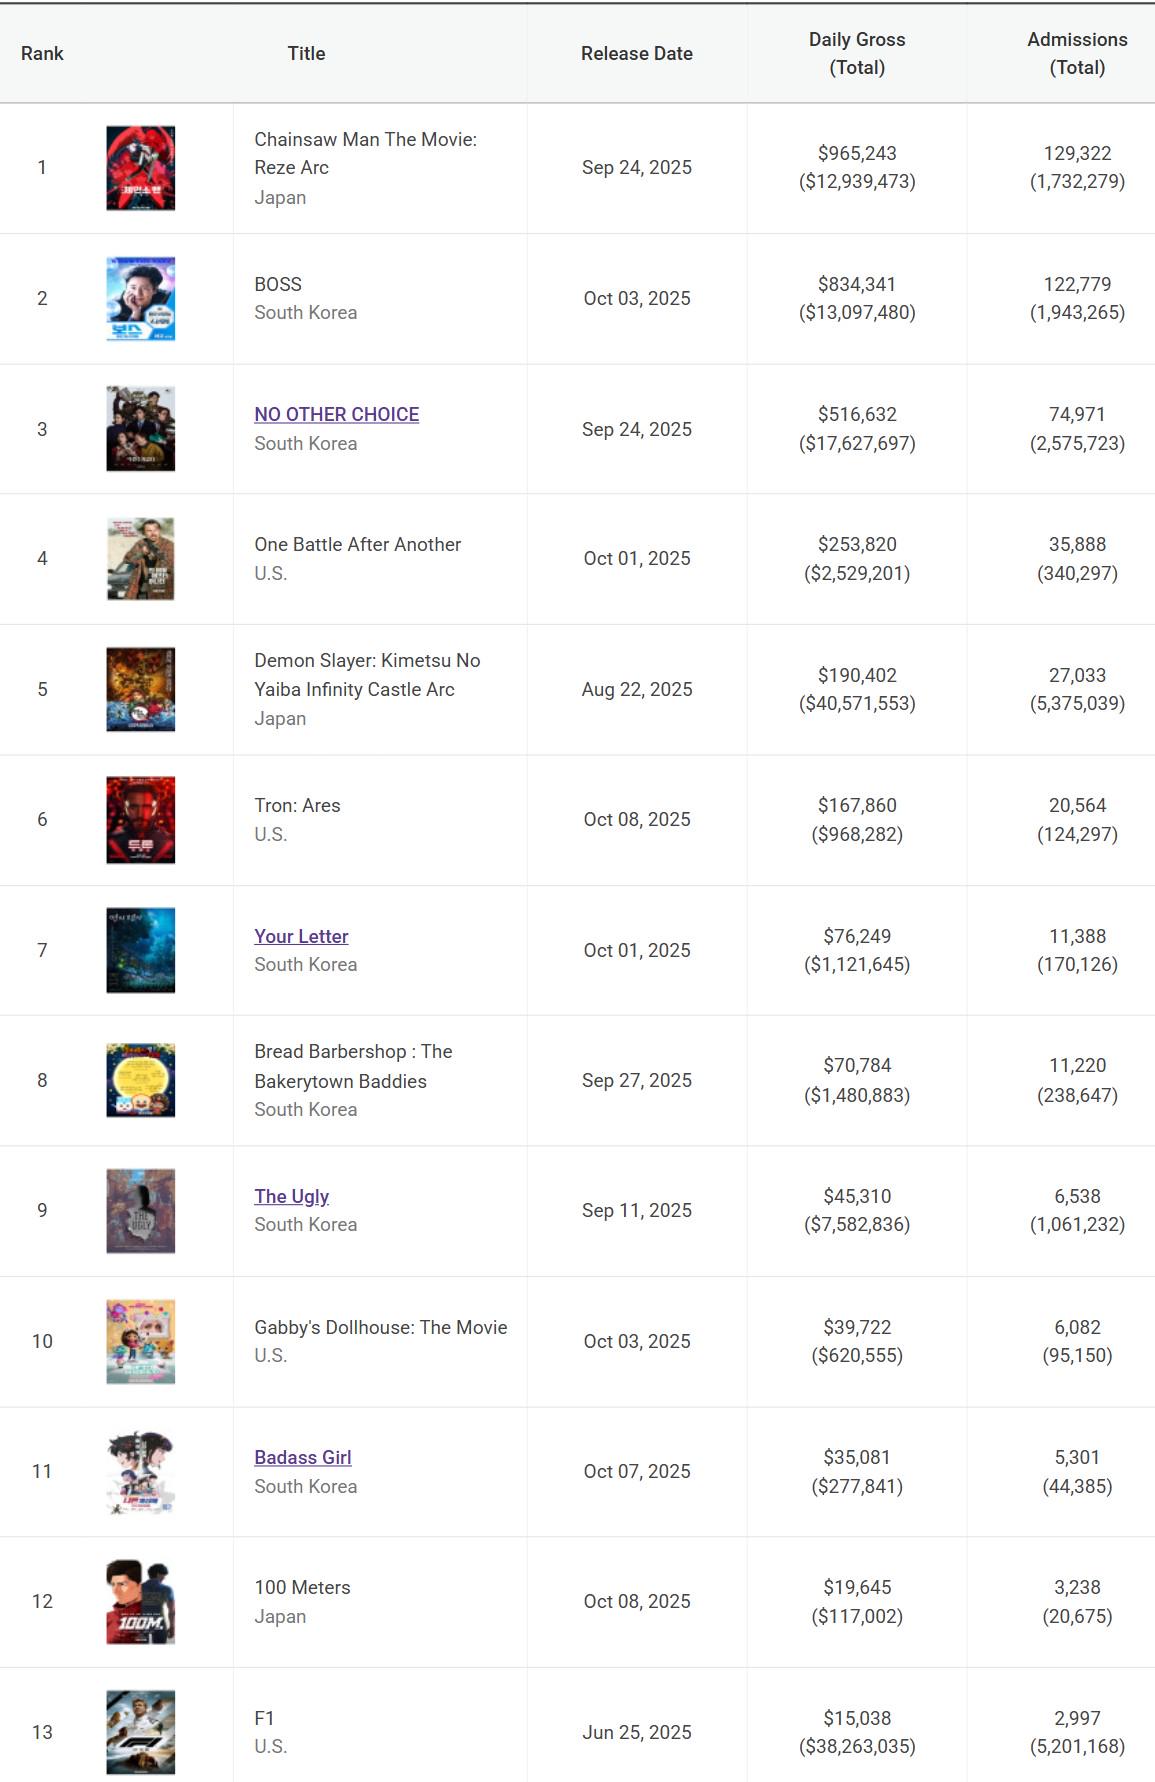This screenshot has height=1782, width=1155.
Task: Click the Title column header
Action: pos(306,53)
